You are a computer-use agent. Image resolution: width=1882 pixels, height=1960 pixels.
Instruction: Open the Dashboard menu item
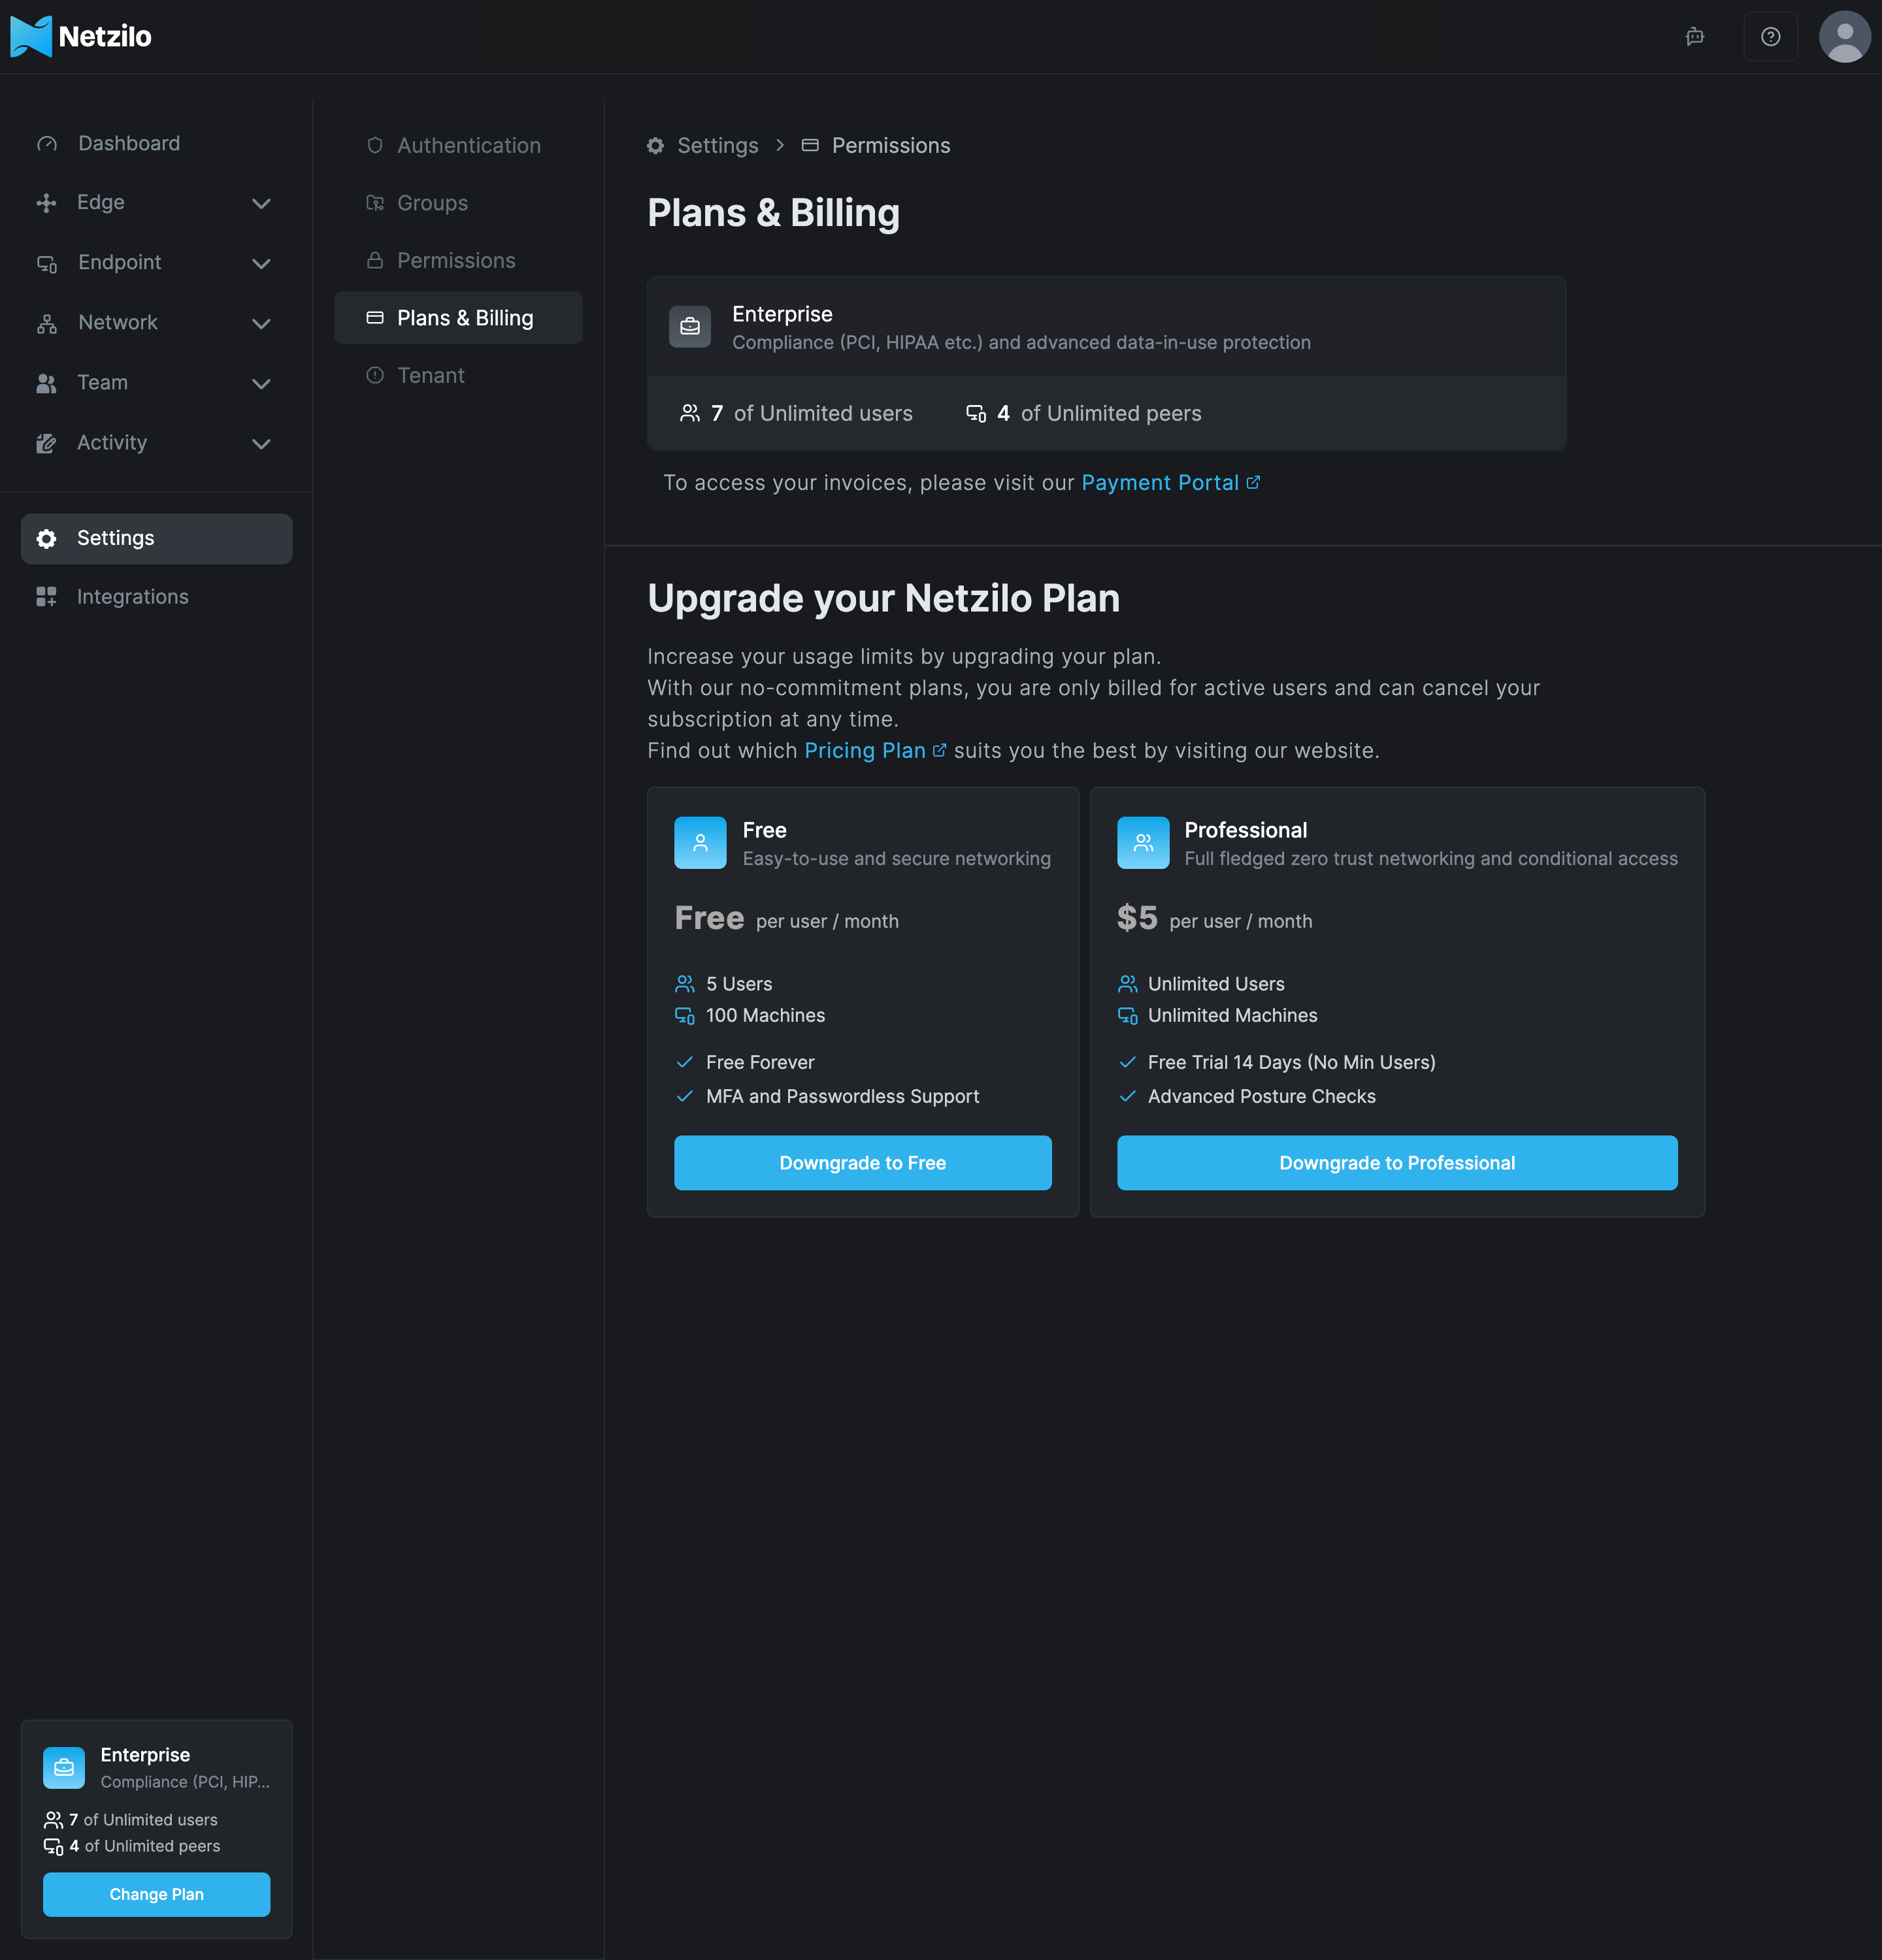pyautogui.click(x=156, y=144)
